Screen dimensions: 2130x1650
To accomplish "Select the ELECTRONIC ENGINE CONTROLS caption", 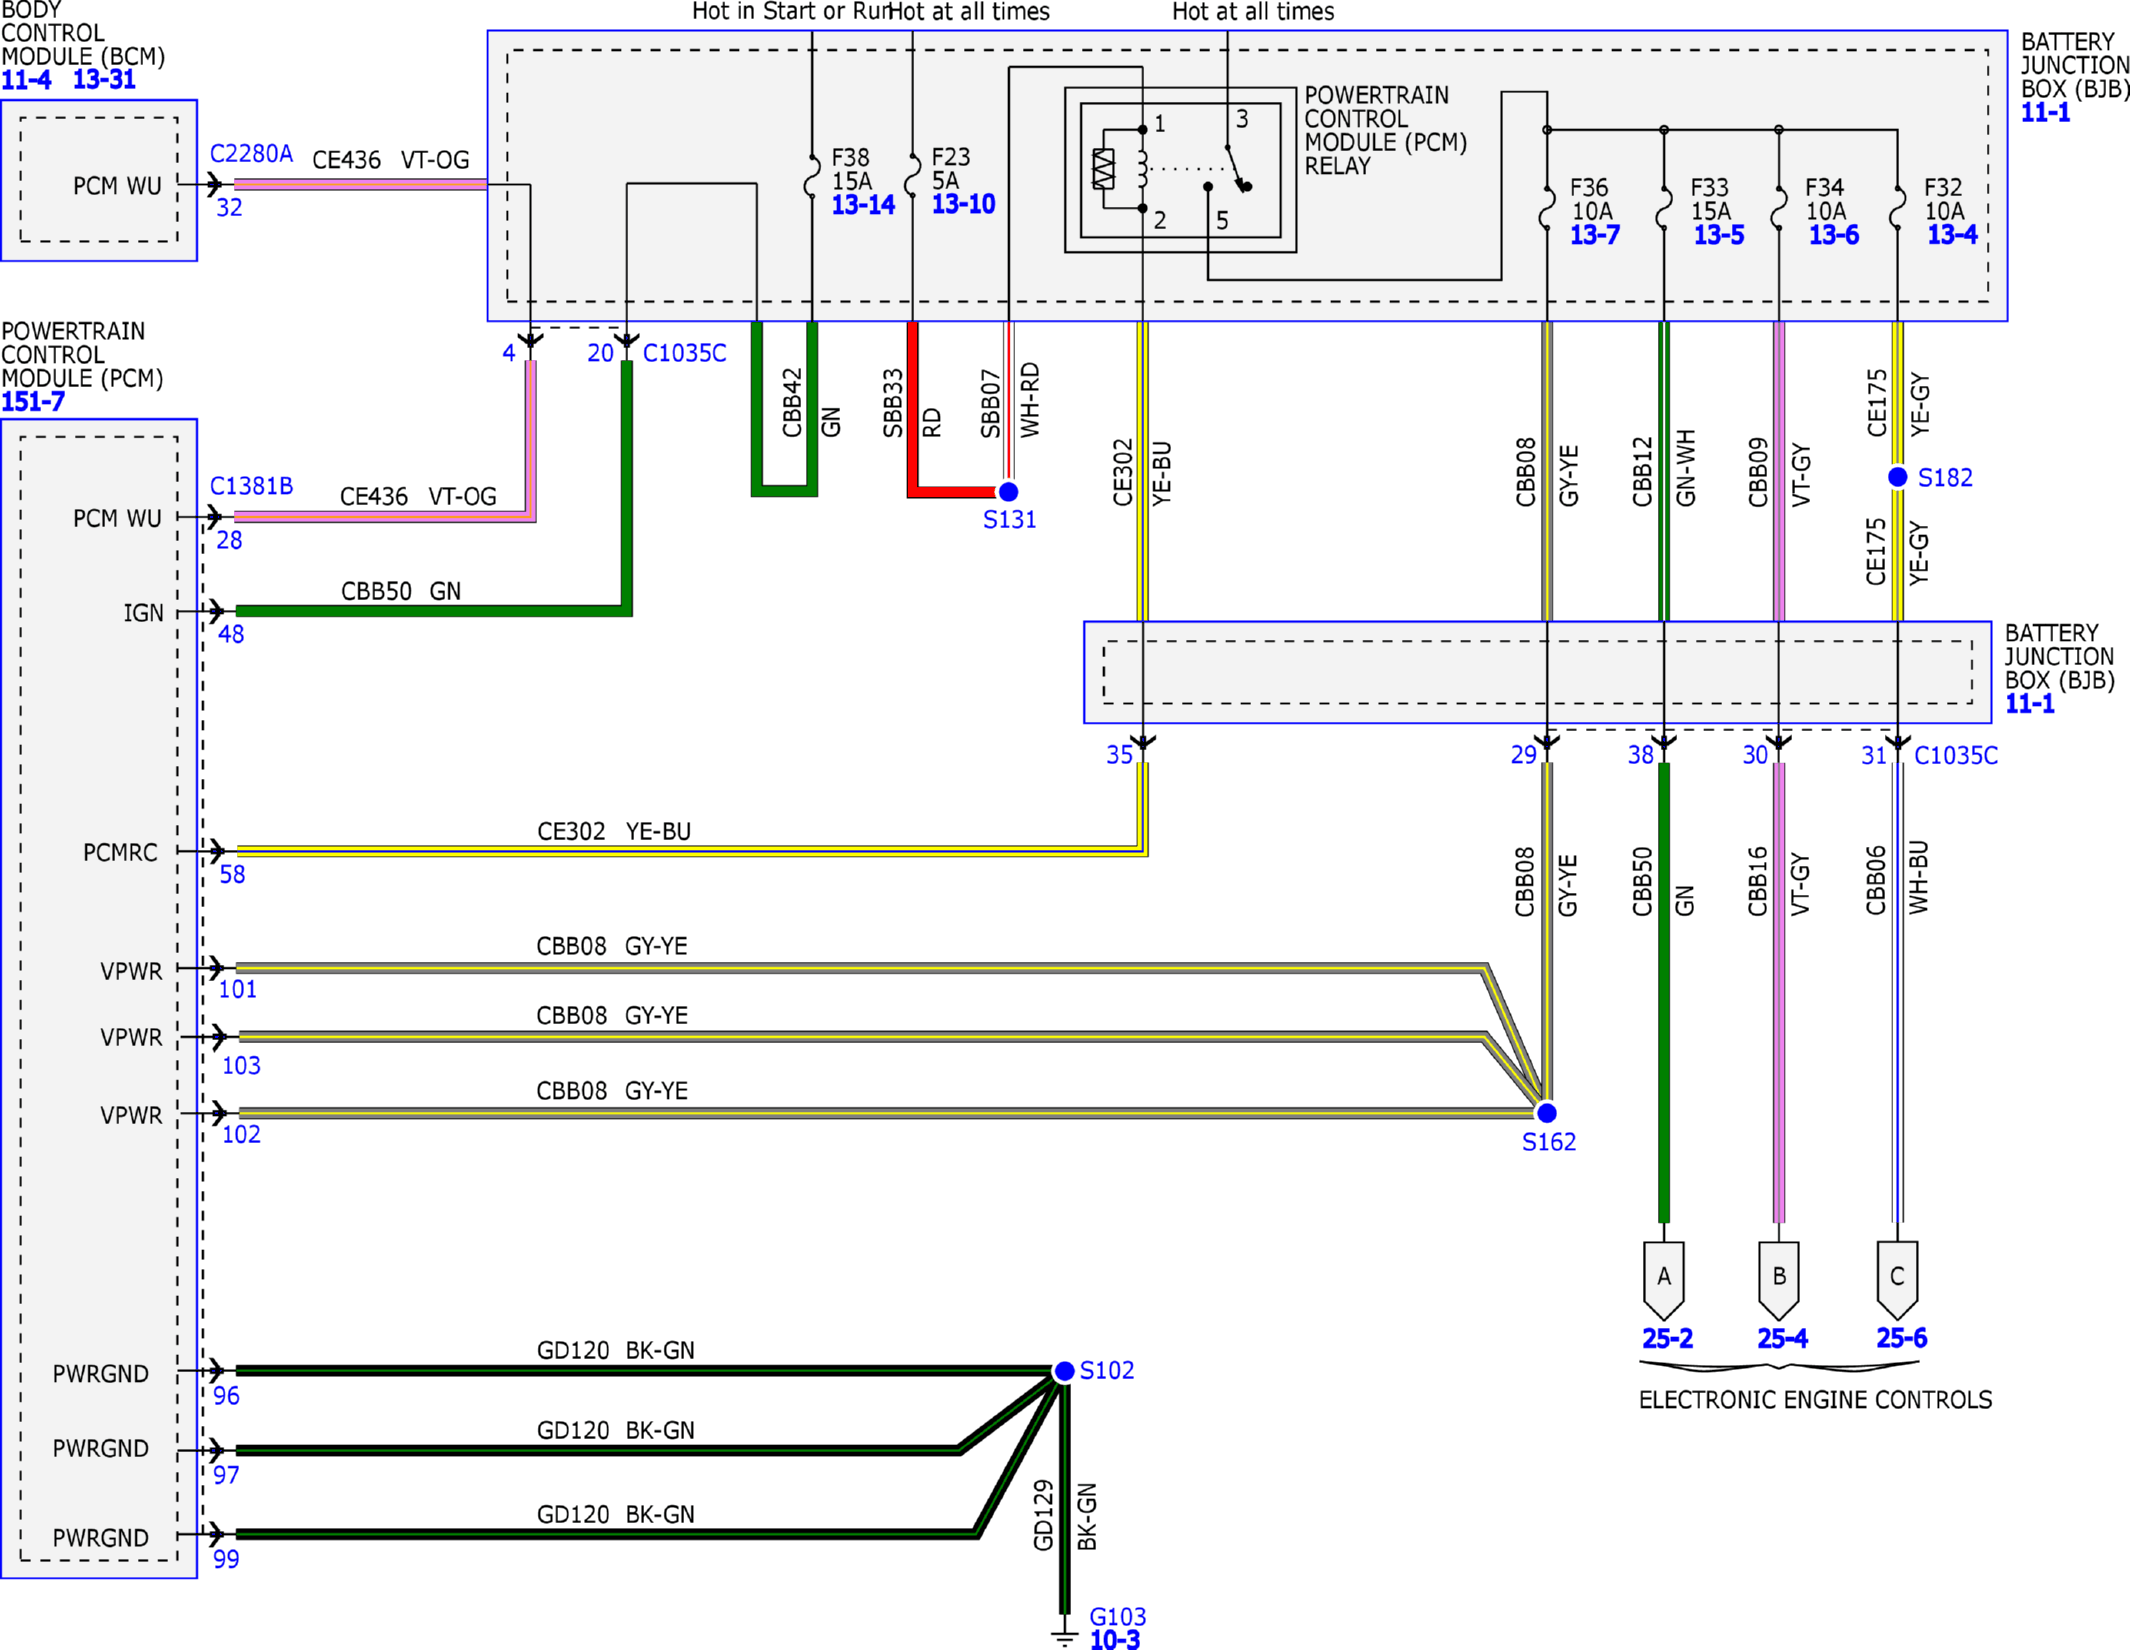I will coord(1815,1400).
